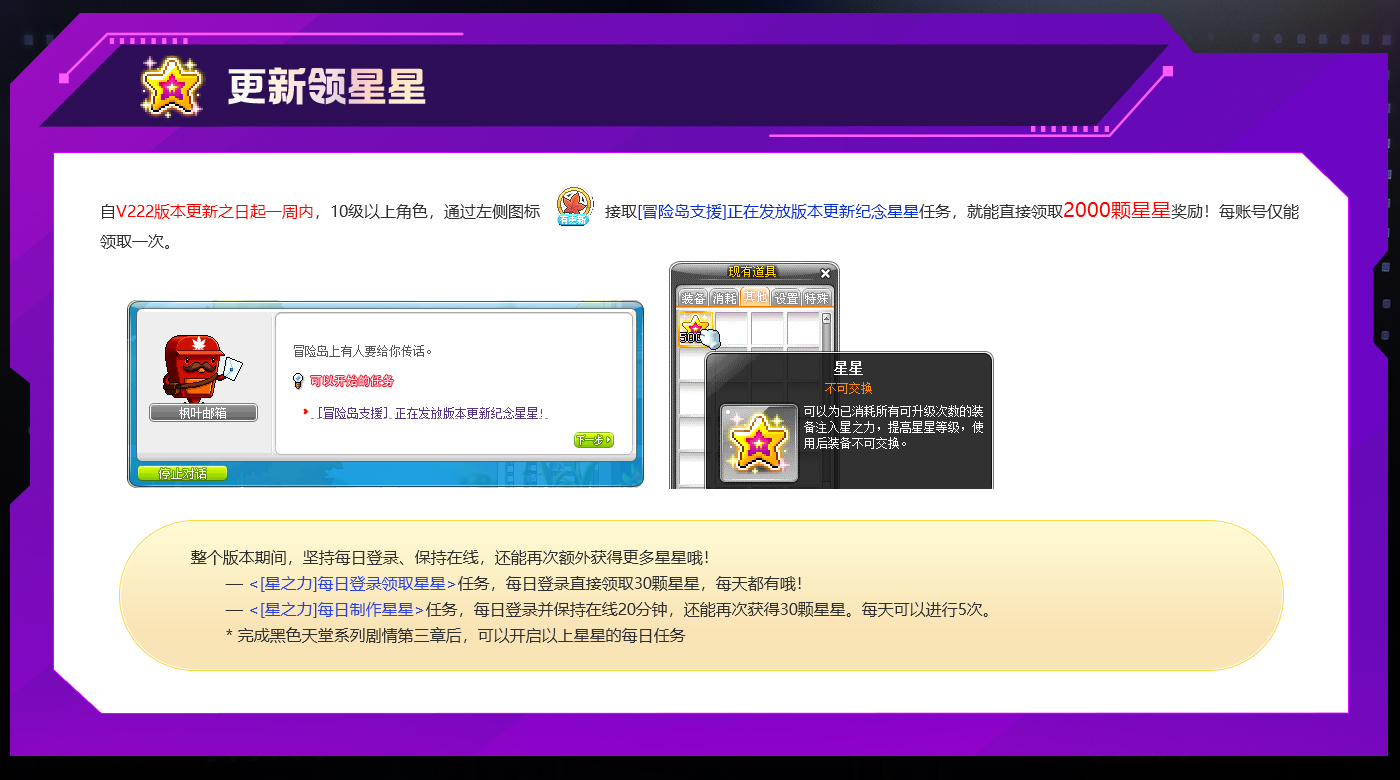Switch to the 装备 inventory tab

[x=692, y=298]
